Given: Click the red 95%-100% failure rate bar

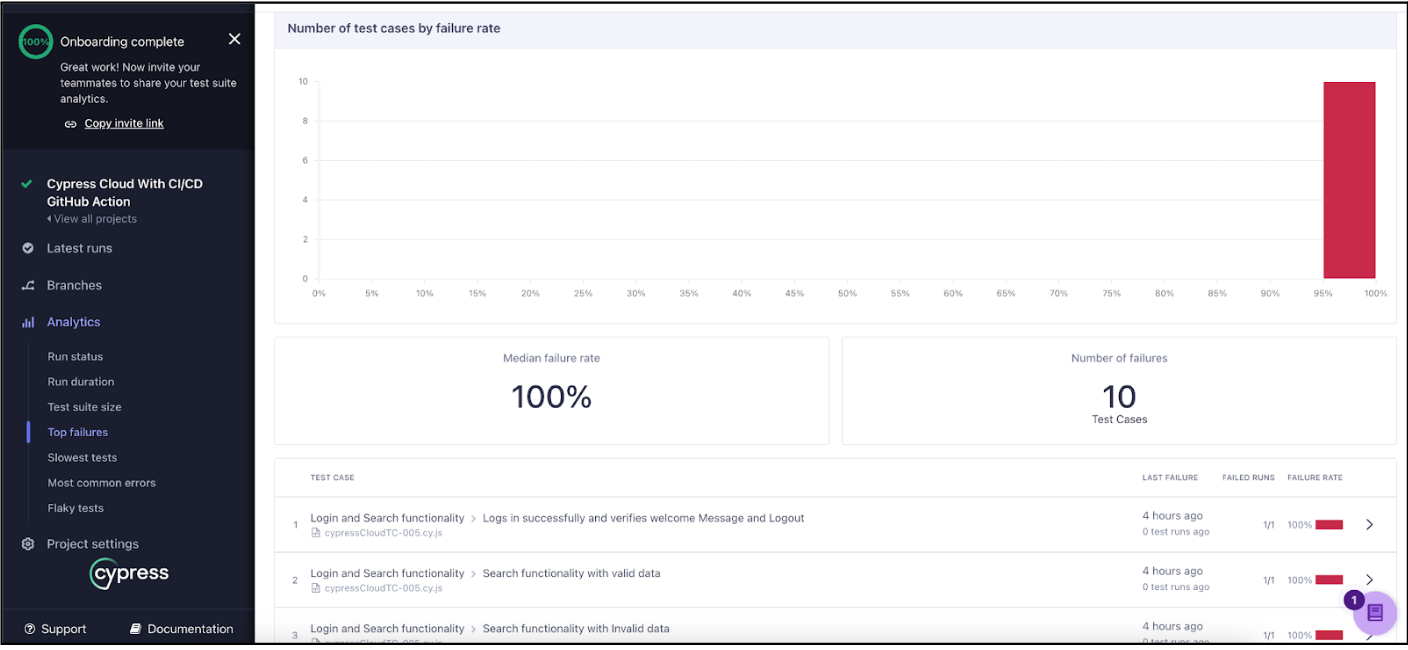Looking at the screenshot, I should (x=1349, y=180).
